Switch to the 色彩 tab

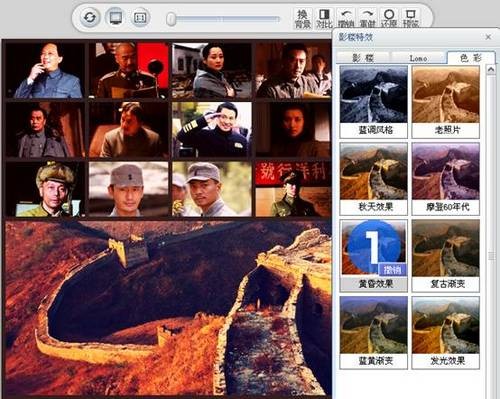(470, 58)
